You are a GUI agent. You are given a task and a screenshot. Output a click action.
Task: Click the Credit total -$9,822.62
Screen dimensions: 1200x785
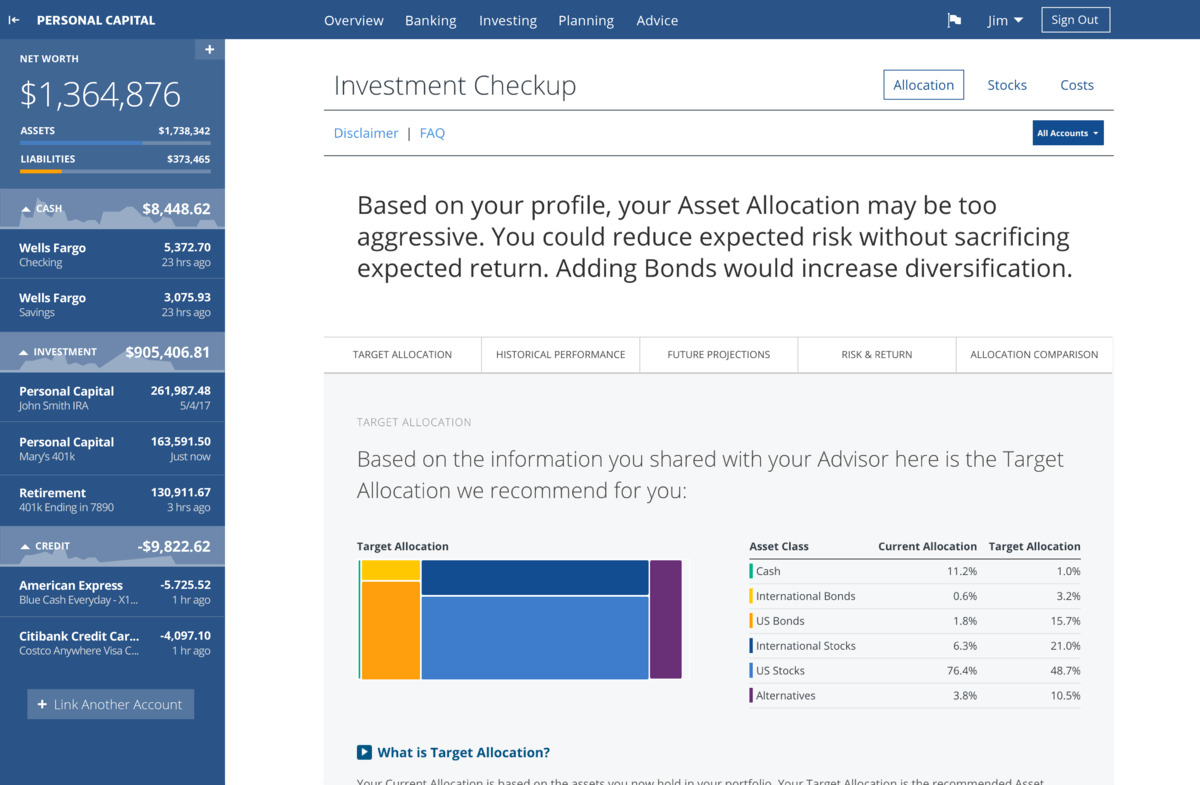coord(174,546)
